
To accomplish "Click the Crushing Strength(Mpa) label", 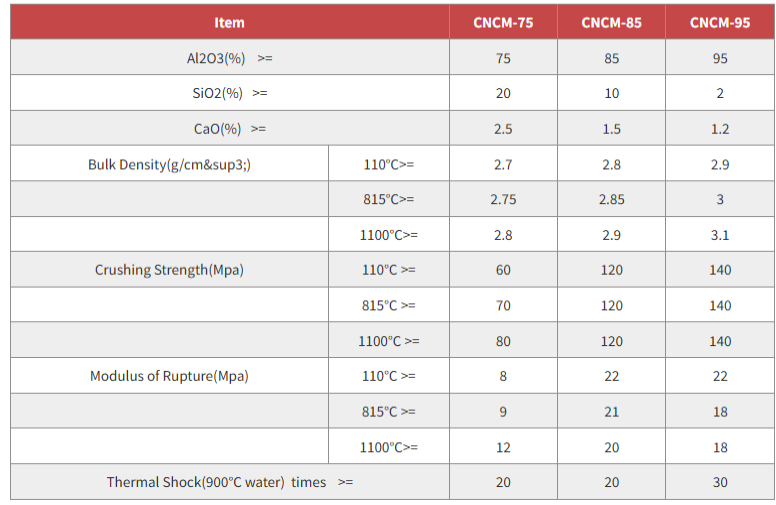I will coord(169,270).
